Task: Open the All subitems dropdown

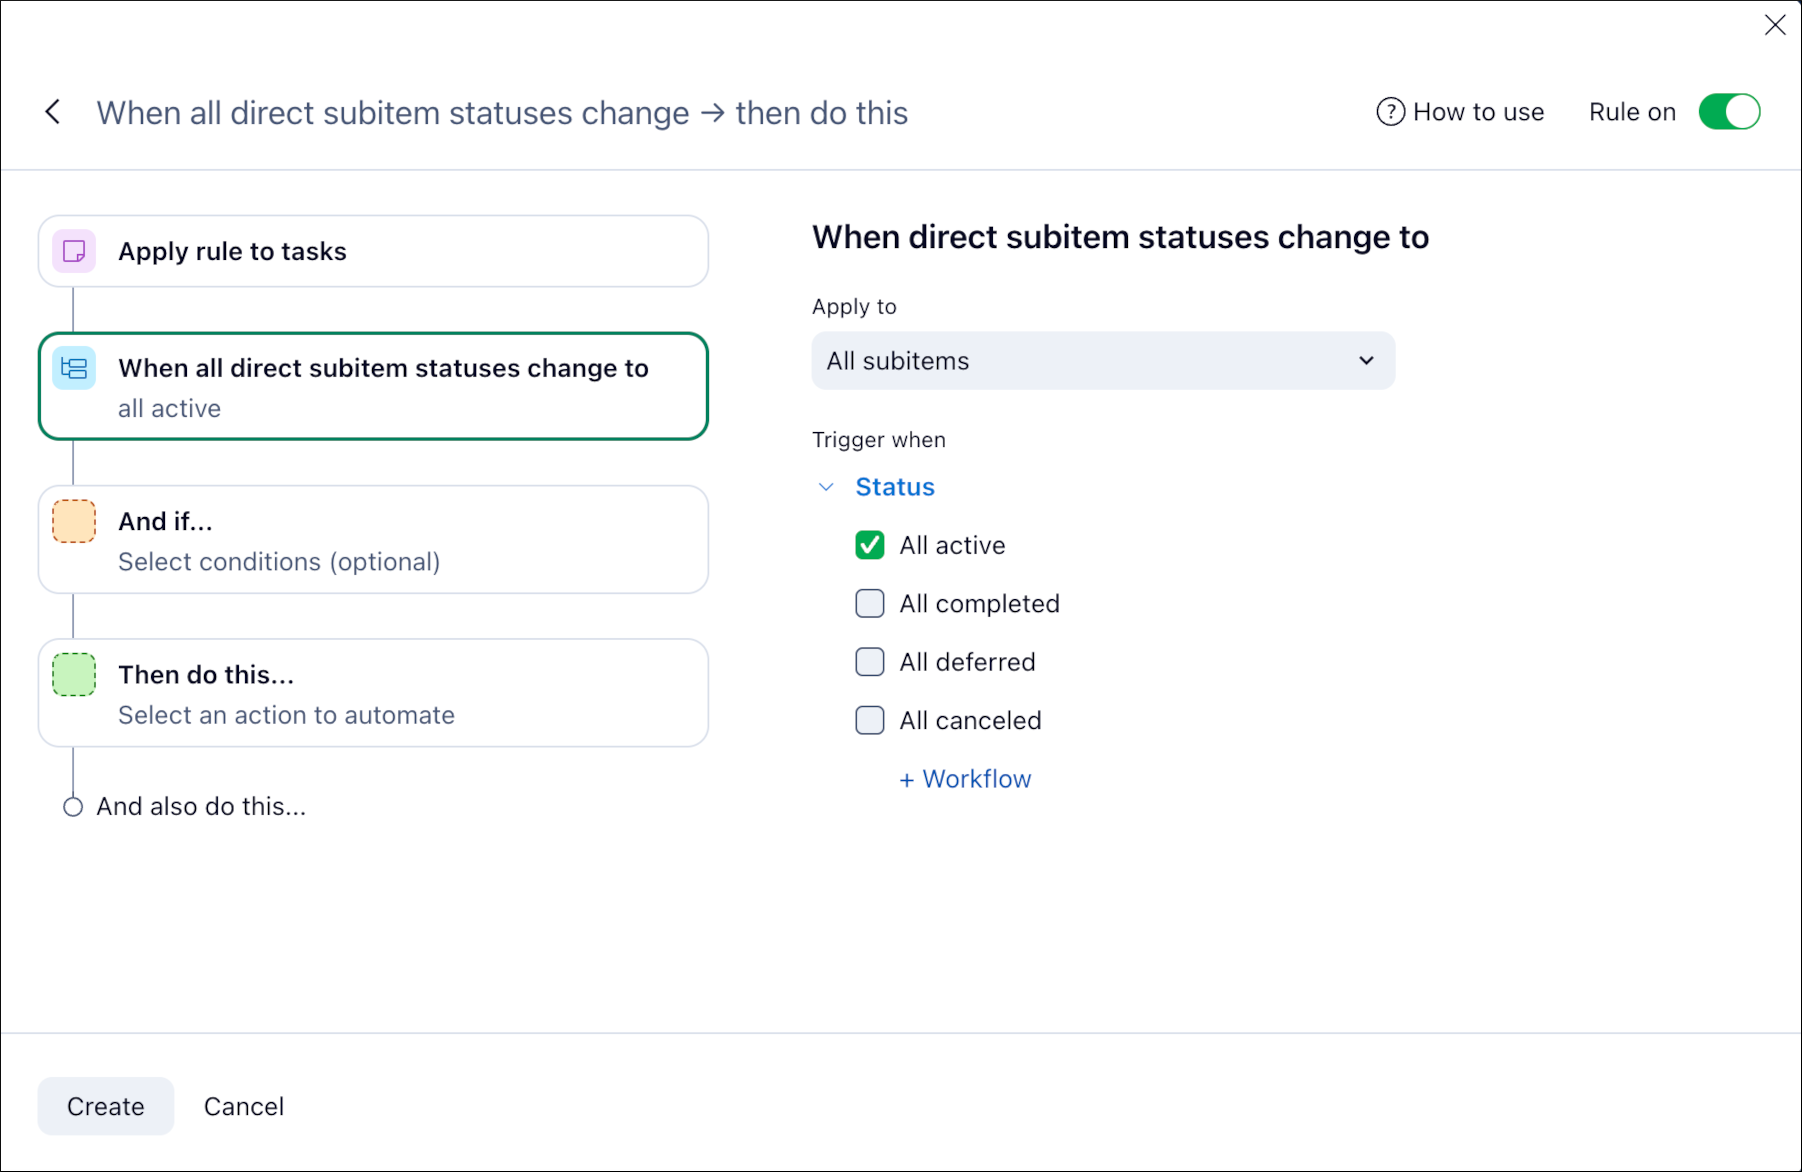Action: pyautogui.click(x=1102, y=361)
